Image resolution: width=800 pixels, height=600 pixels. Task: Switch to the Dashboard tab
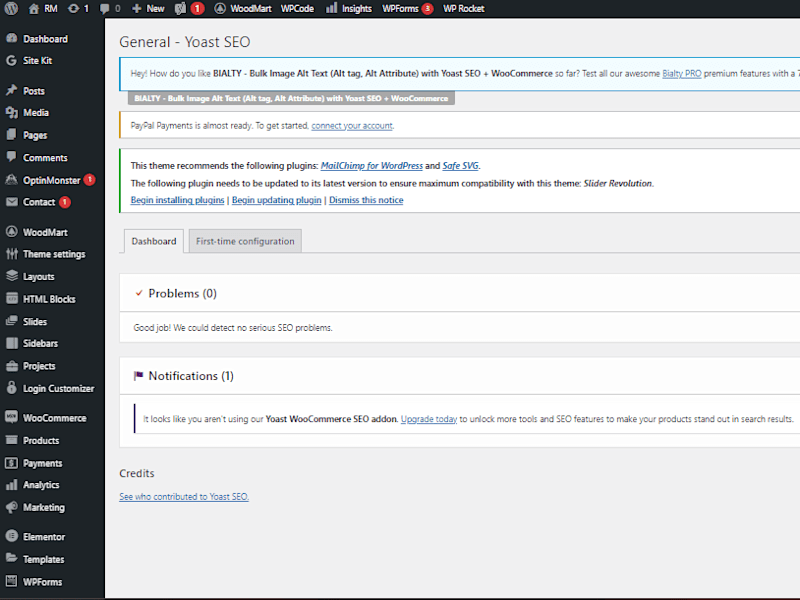pyautogui.click(x=154, y=241)
